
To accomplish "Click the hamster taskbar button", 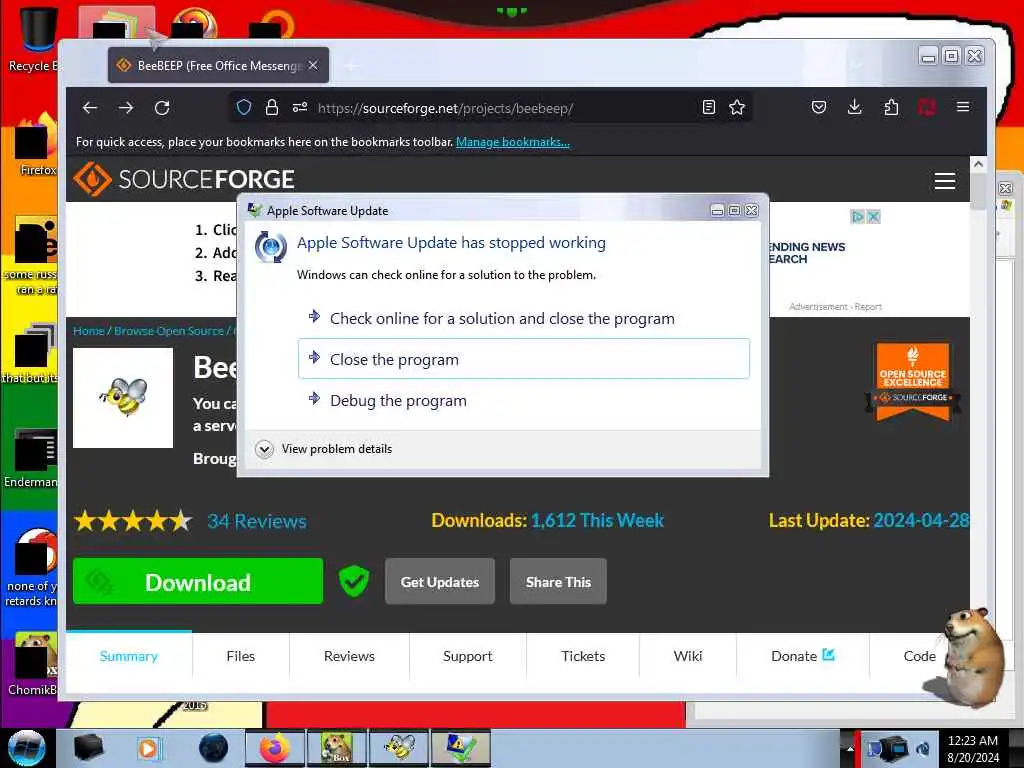I will (x=336, y=748).
